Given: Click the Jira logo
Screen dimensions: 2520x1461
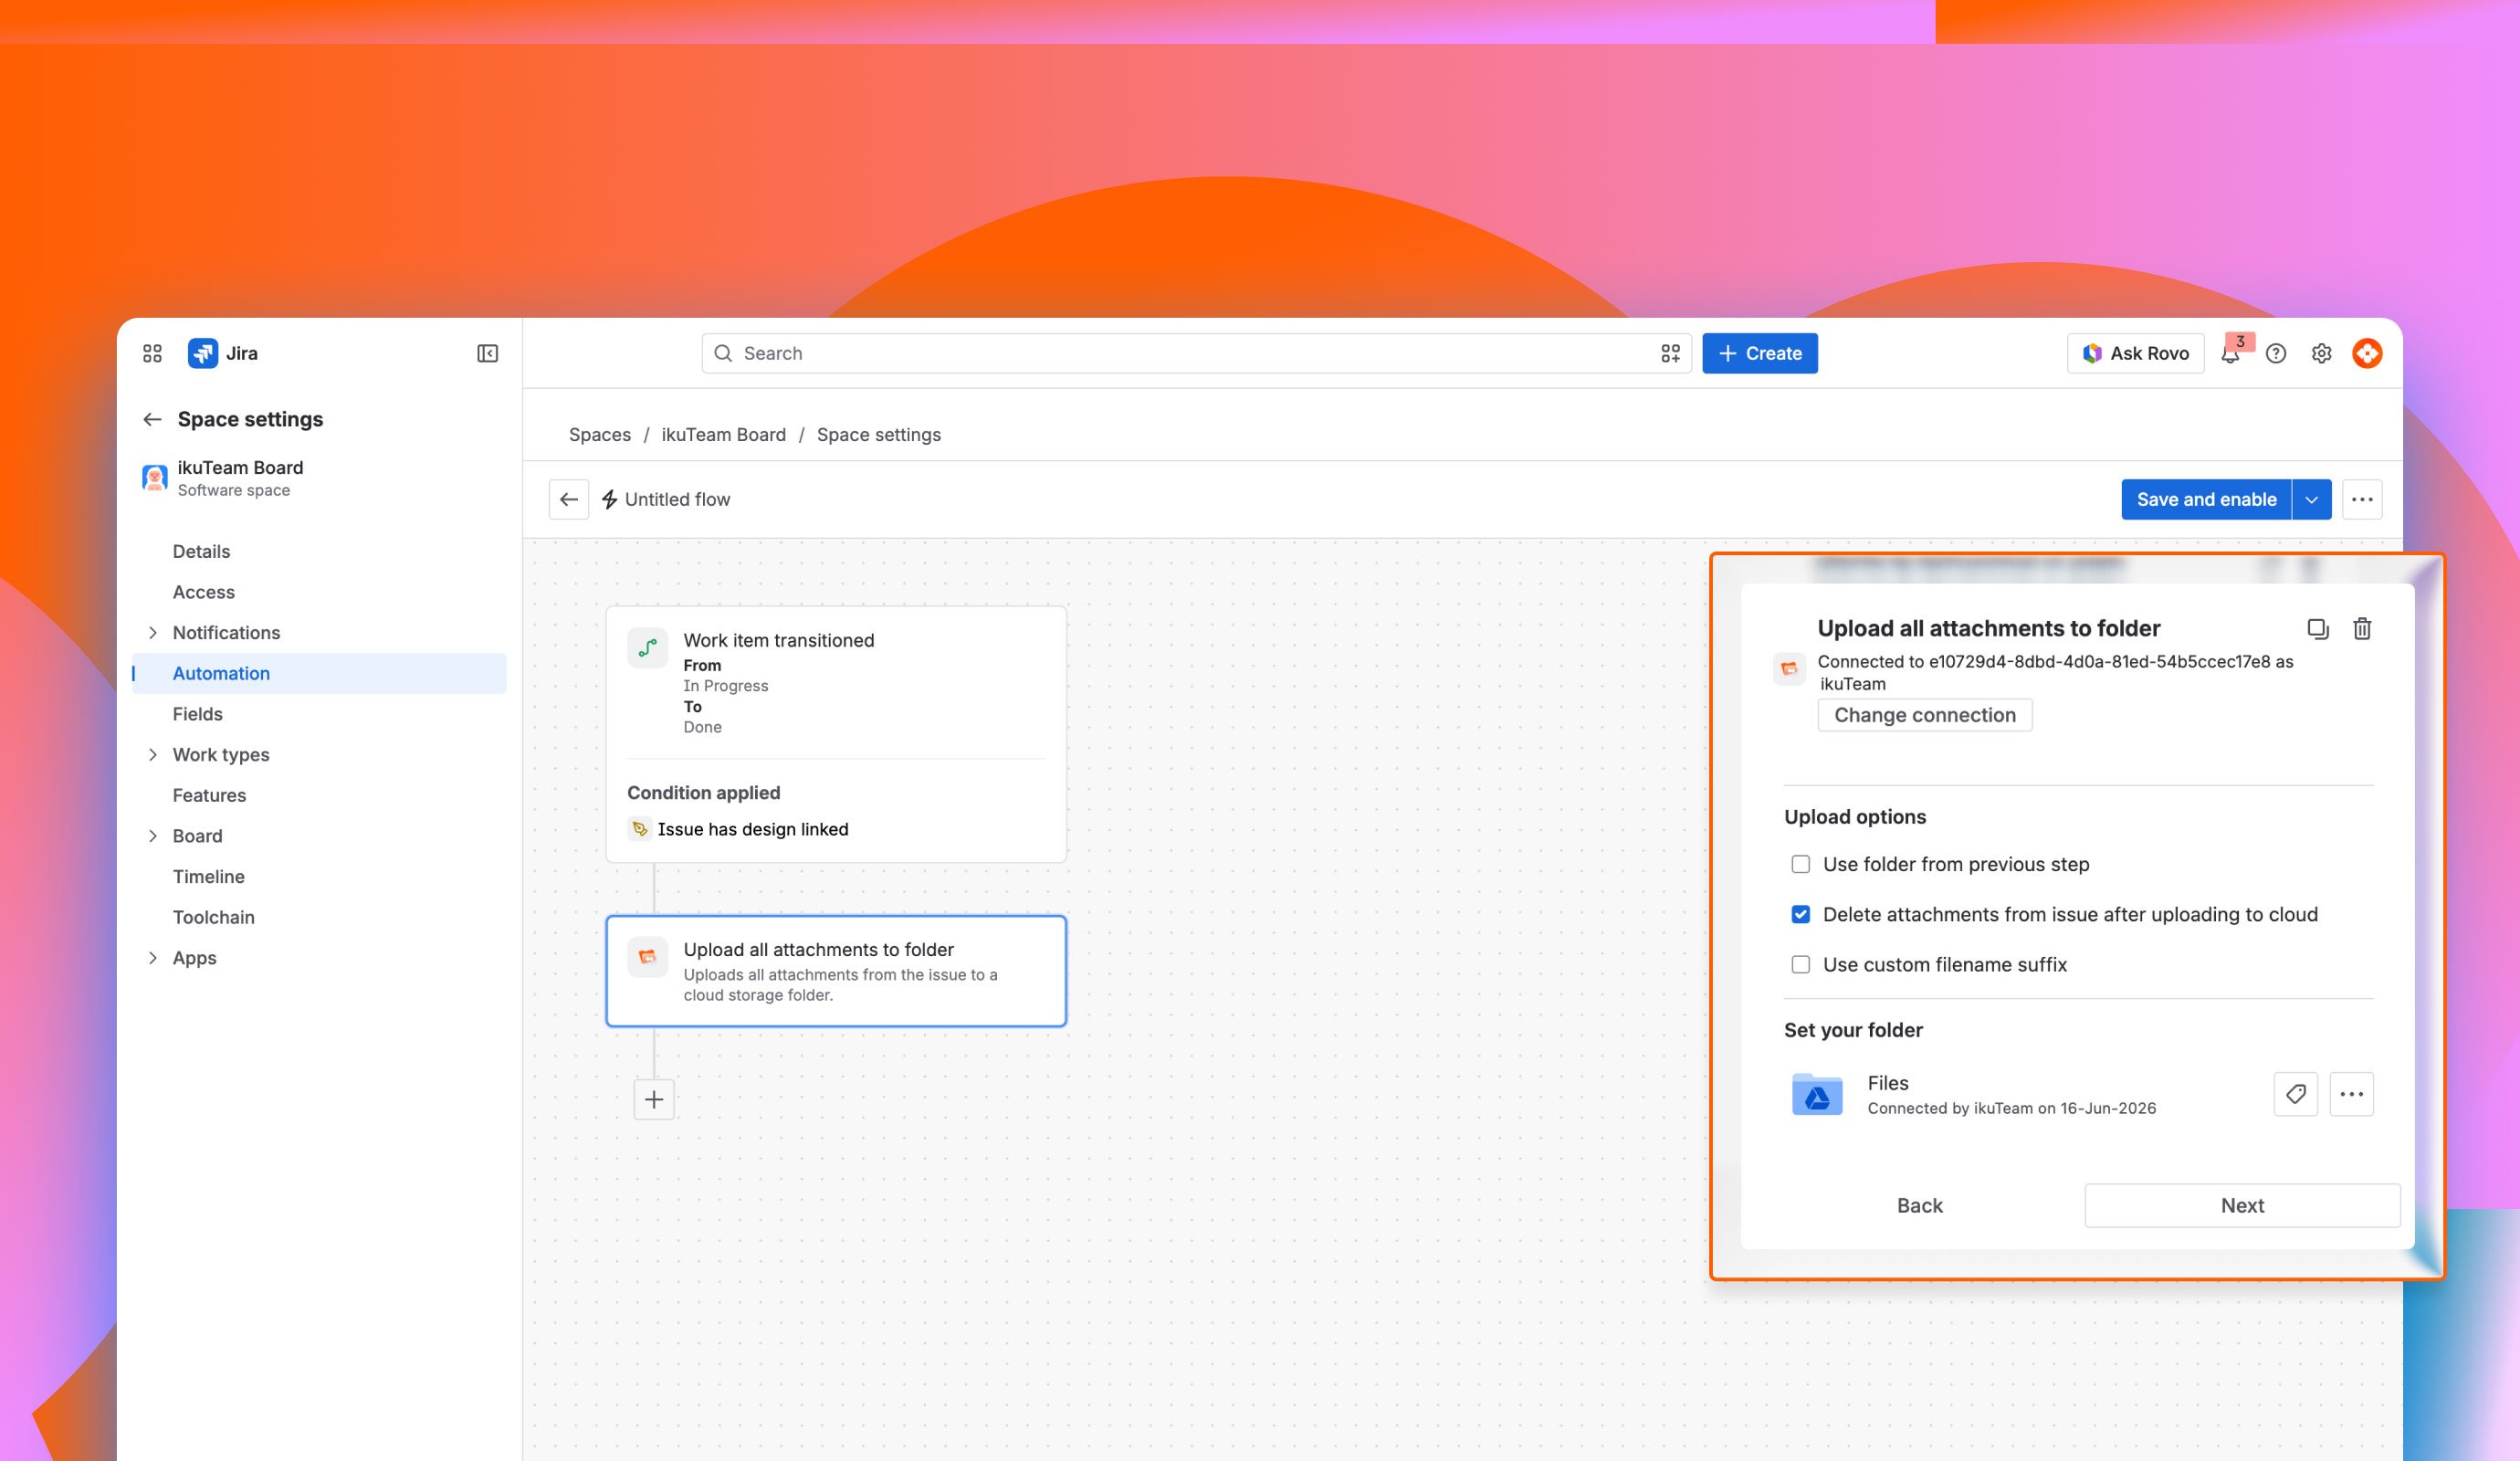Looking at the screenshot, I should (x=203, y=353).
